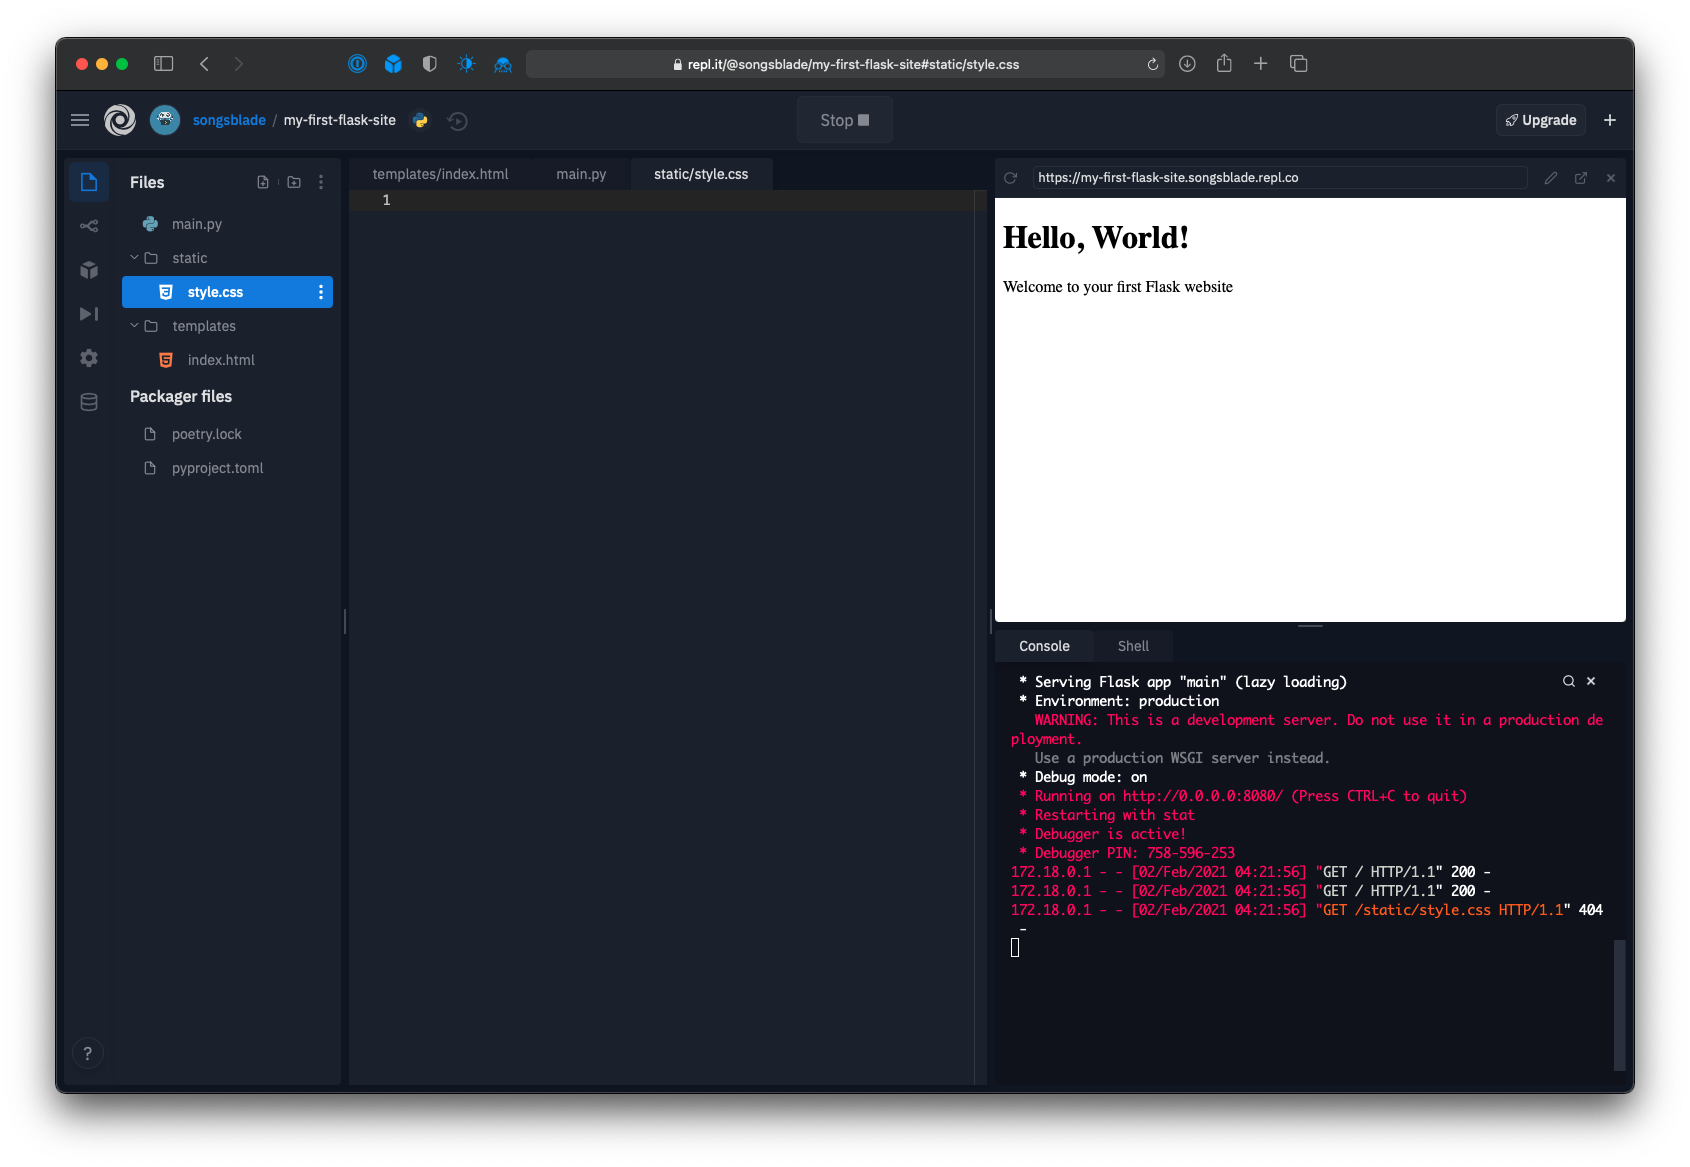Screen dimensions: 1690x1167
Task: Collapse the static folder
Action: pyautogui.click(x=134, y=257)
